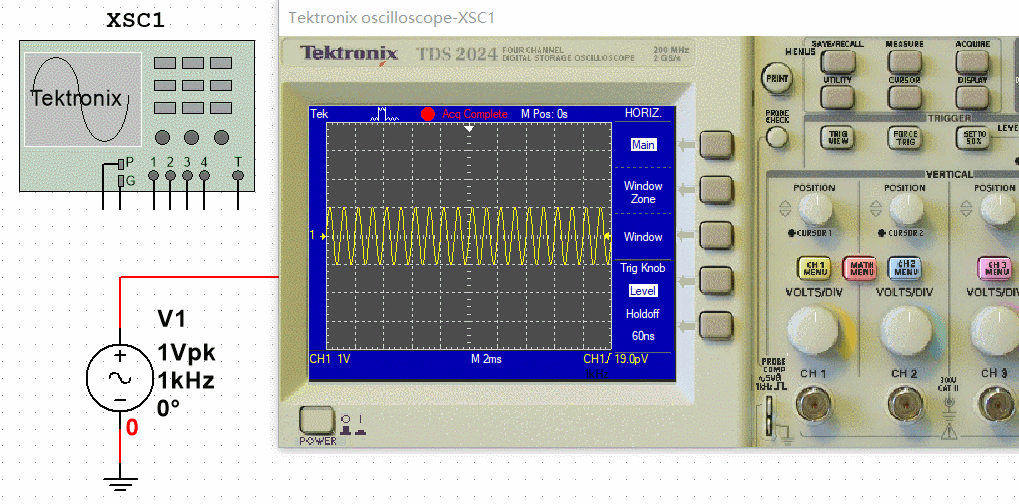Click the yellow CH1 MENU button
The height and width of the screenshot is (504, 1019).
(x=814, y=268)
